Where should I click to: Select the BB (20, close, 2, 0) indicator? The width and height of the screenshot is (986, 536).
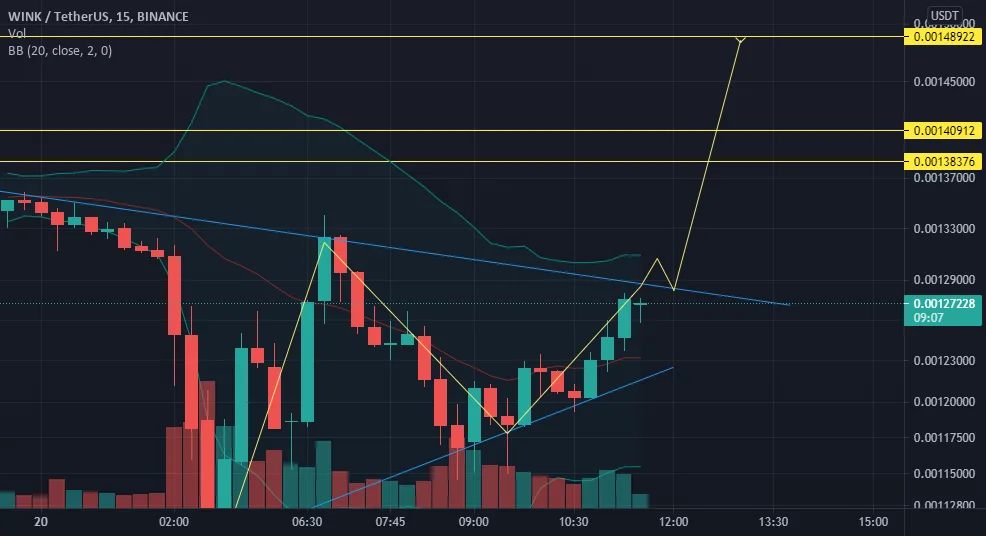pos(60,50)
